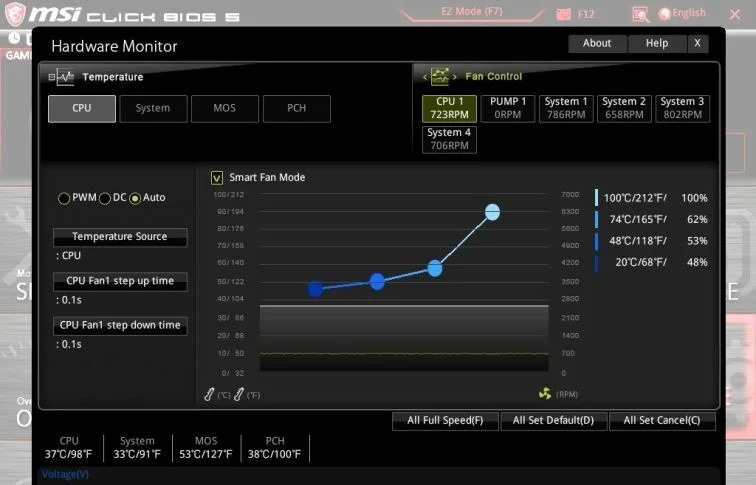The width and height of the screenshot is (756, 485).
Task: Click the Celsius thermometer icon
Action: click(209, 395)
